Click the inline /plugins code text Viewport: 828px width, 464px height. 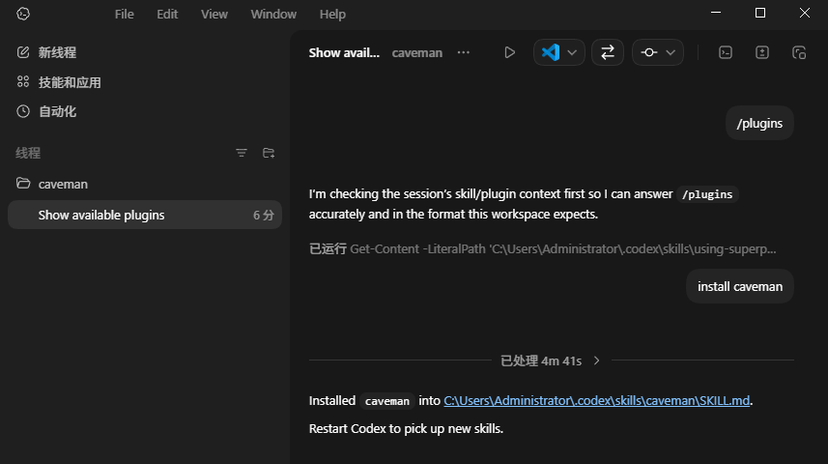[707, 194]
